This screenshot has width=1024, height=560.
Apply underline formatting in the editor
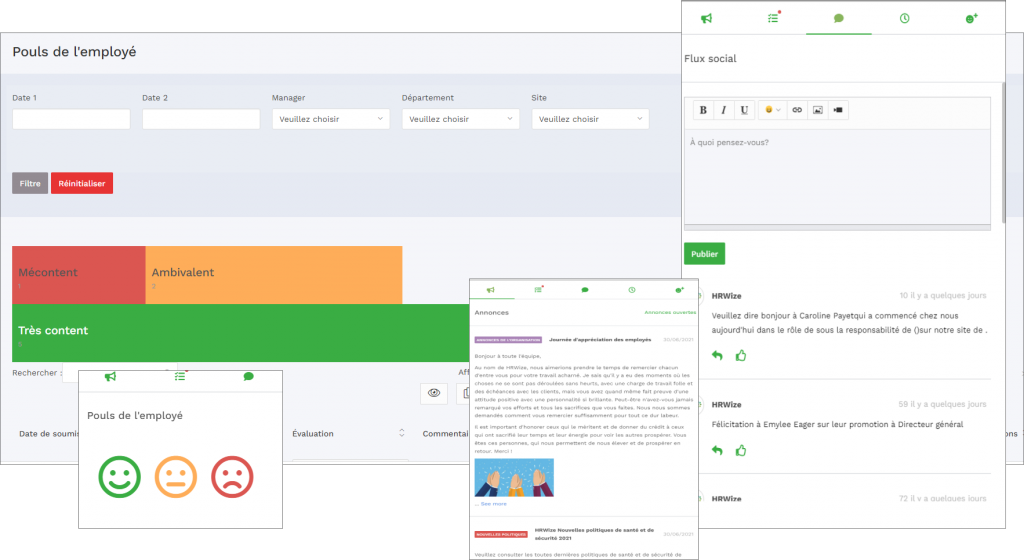(744, 110)
